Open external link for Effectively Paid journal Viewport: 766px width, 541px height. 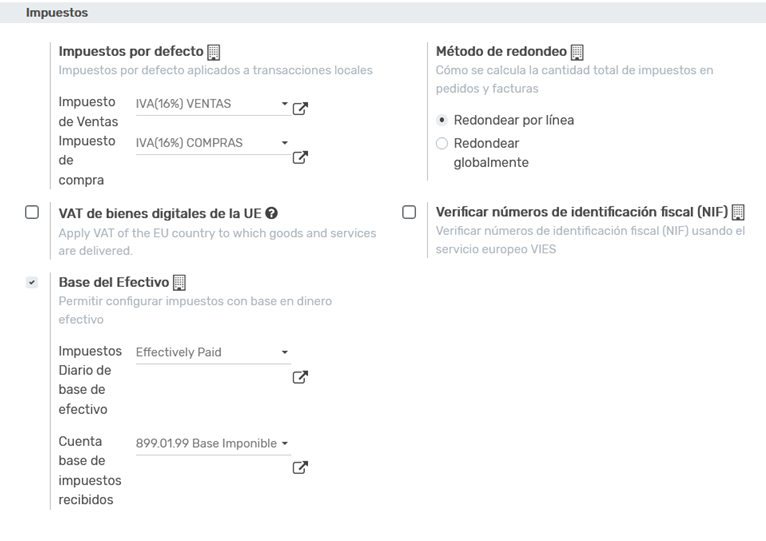300,377
